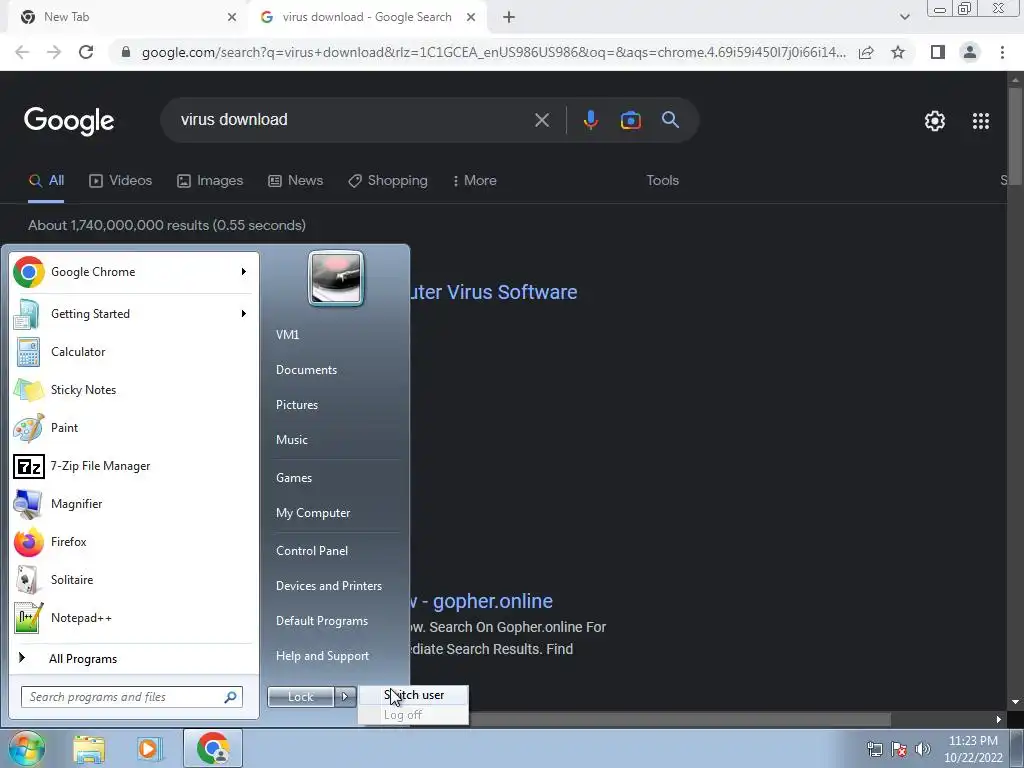Choose Log off from power menu
Image resolution: width=1024 pixels, height=768 pixels.
click(413, 714)
